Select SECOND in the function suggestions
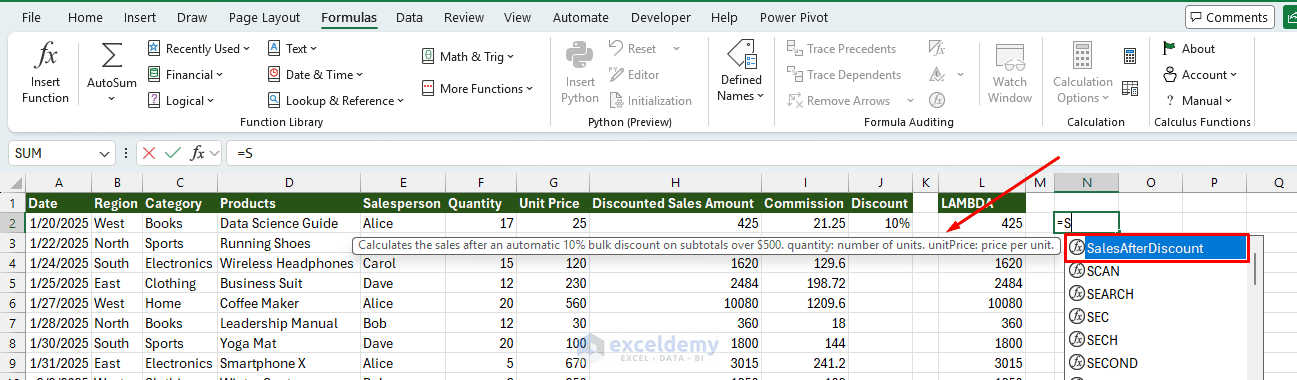This screenshot has width=1297, height=380. 1157,362
